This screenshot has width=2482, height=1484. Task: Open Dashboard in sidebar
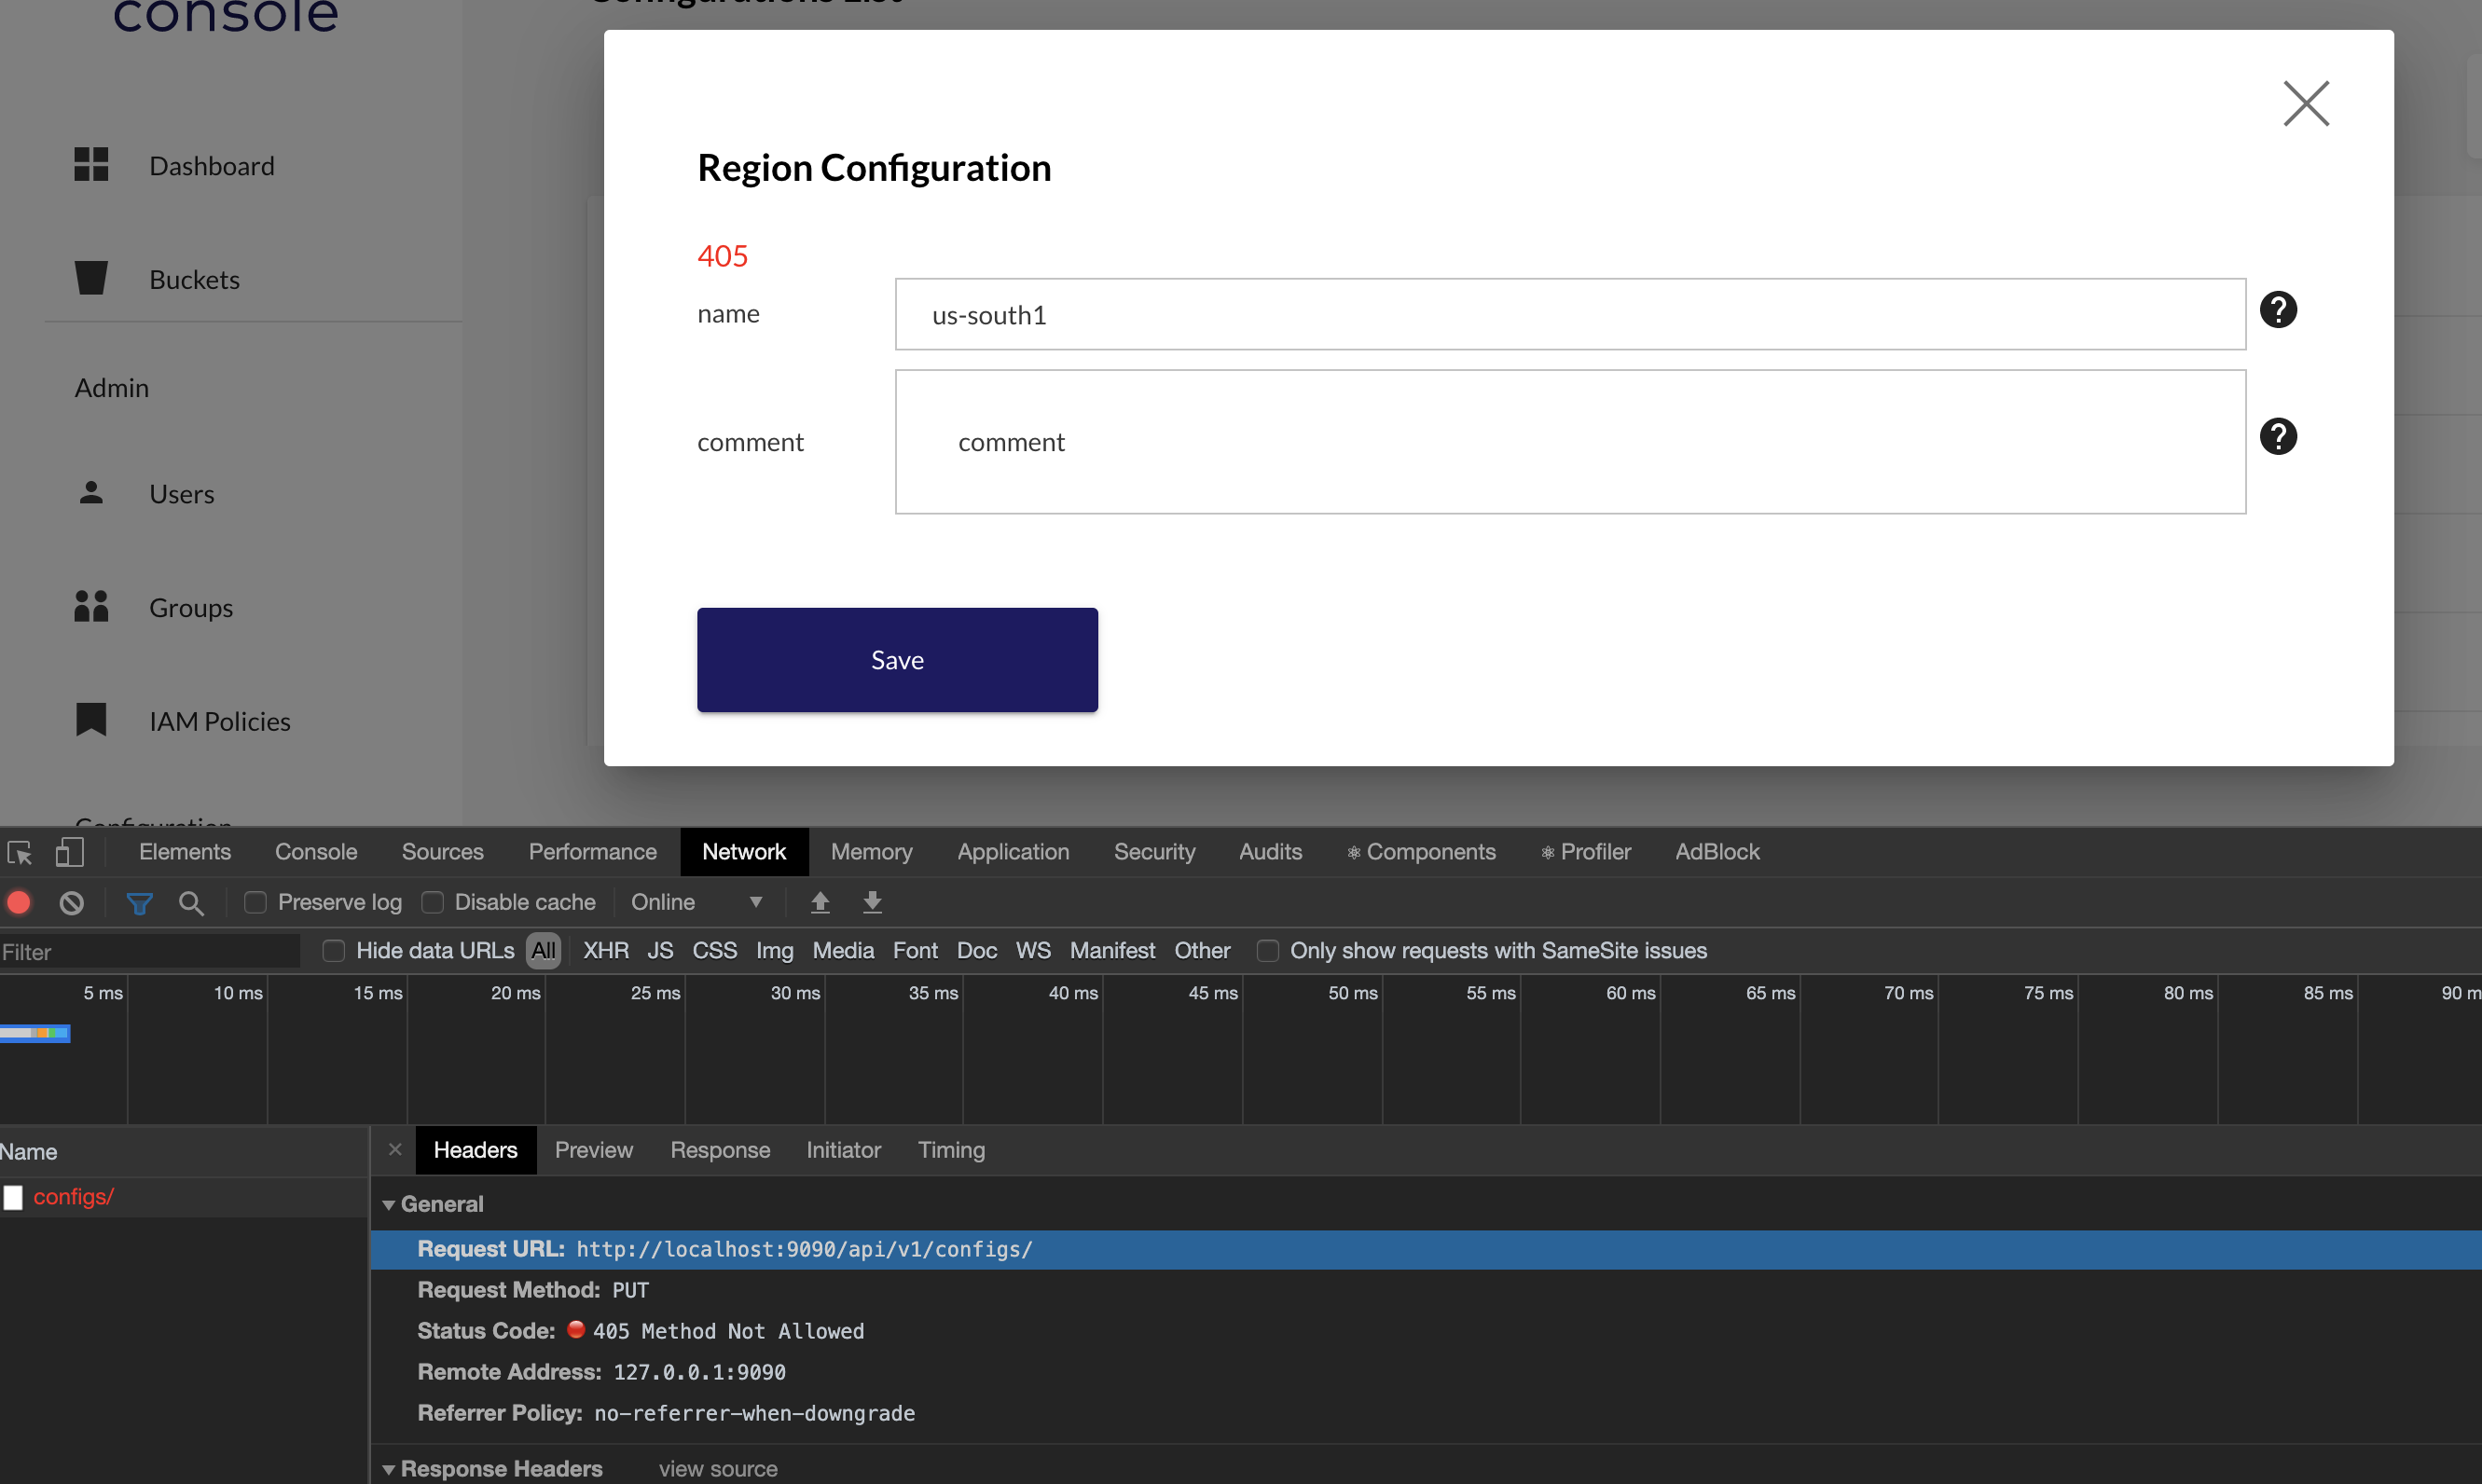coord(212,166)
